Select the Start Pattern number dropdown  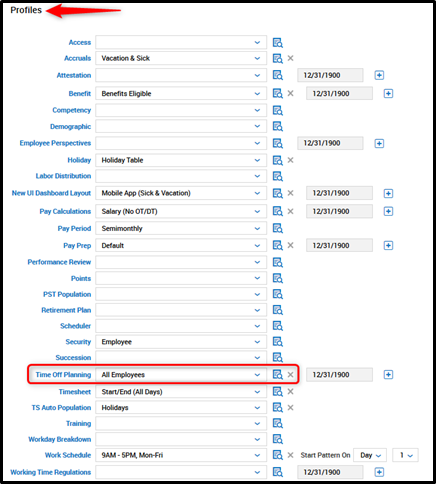(405, 455)
